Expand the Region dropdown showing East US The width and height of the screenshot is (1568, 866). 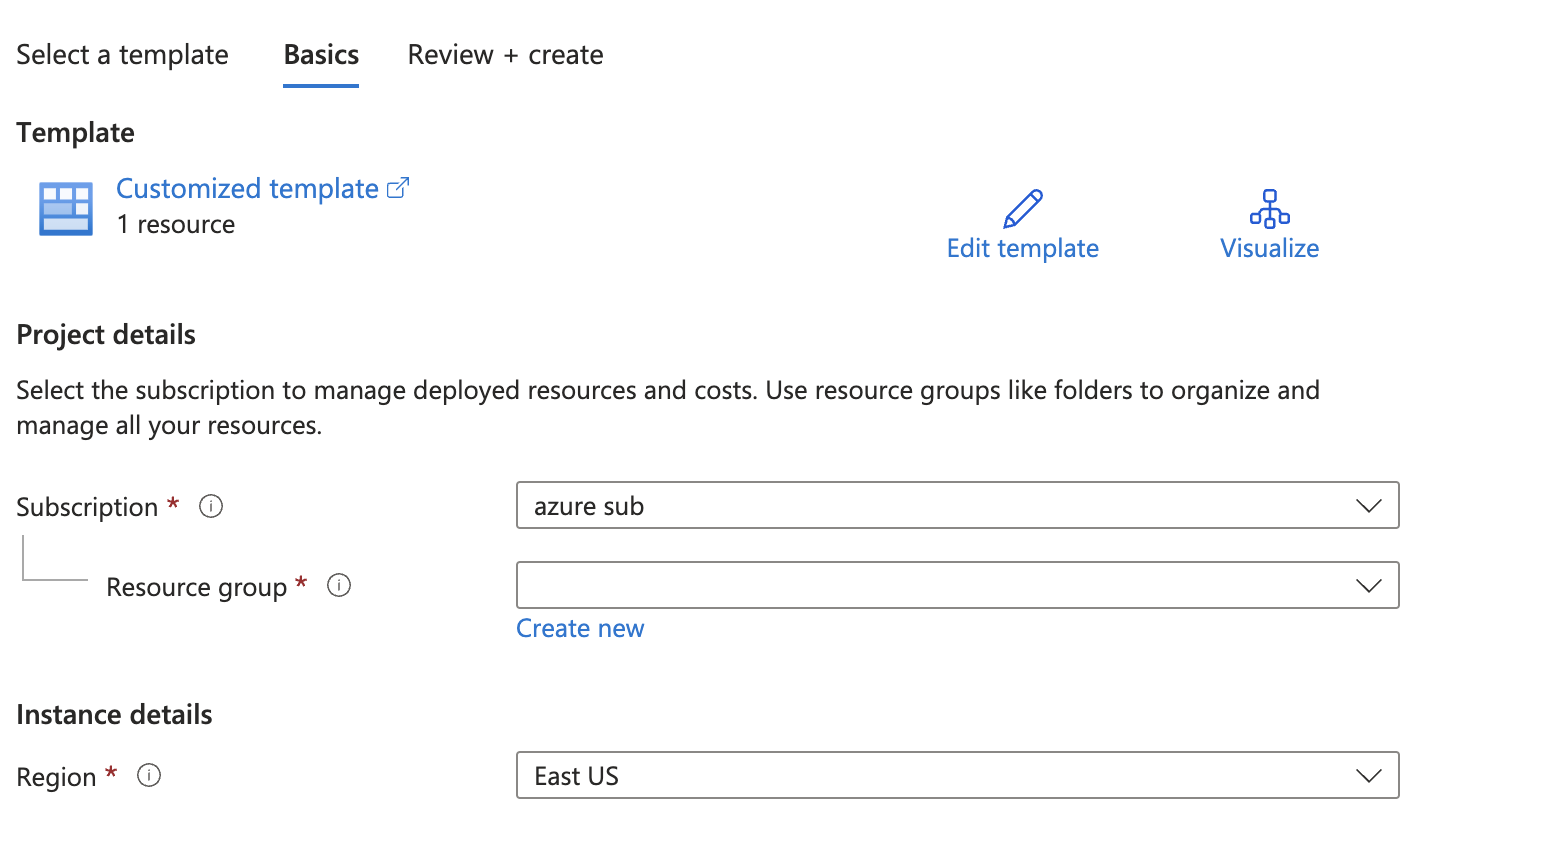pyautogui.click(x=940, y=776)
